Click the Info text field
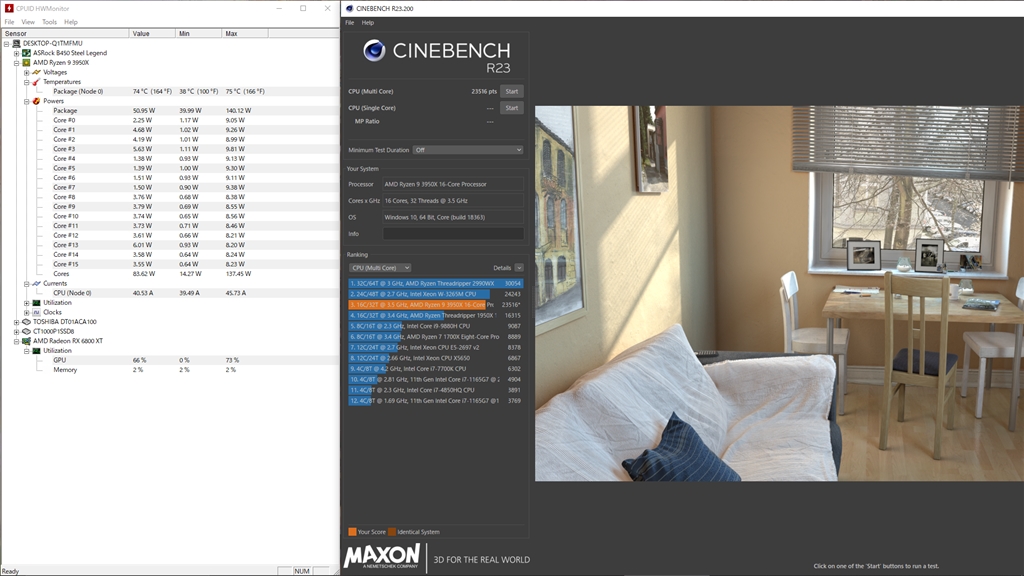This screenshot has width=1024, height=576. (453, 234)
